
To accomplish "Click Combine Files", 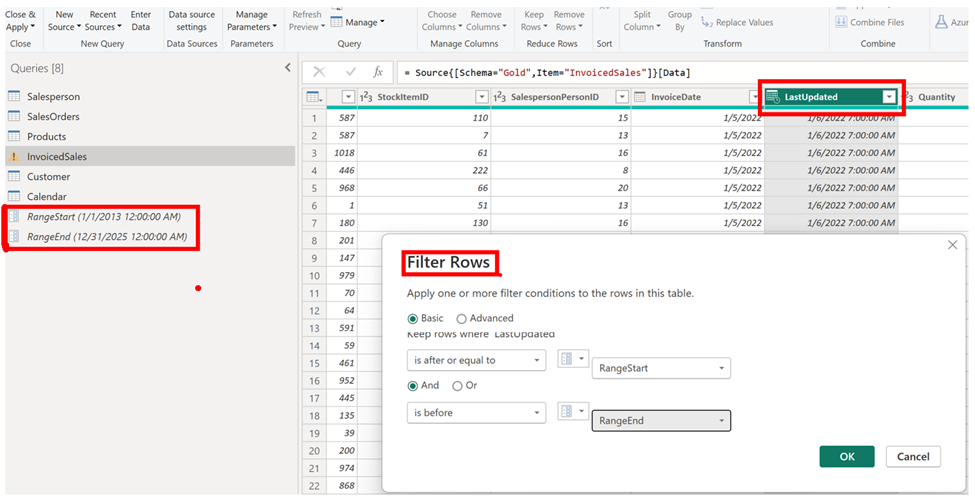I will tap(869, 22).
